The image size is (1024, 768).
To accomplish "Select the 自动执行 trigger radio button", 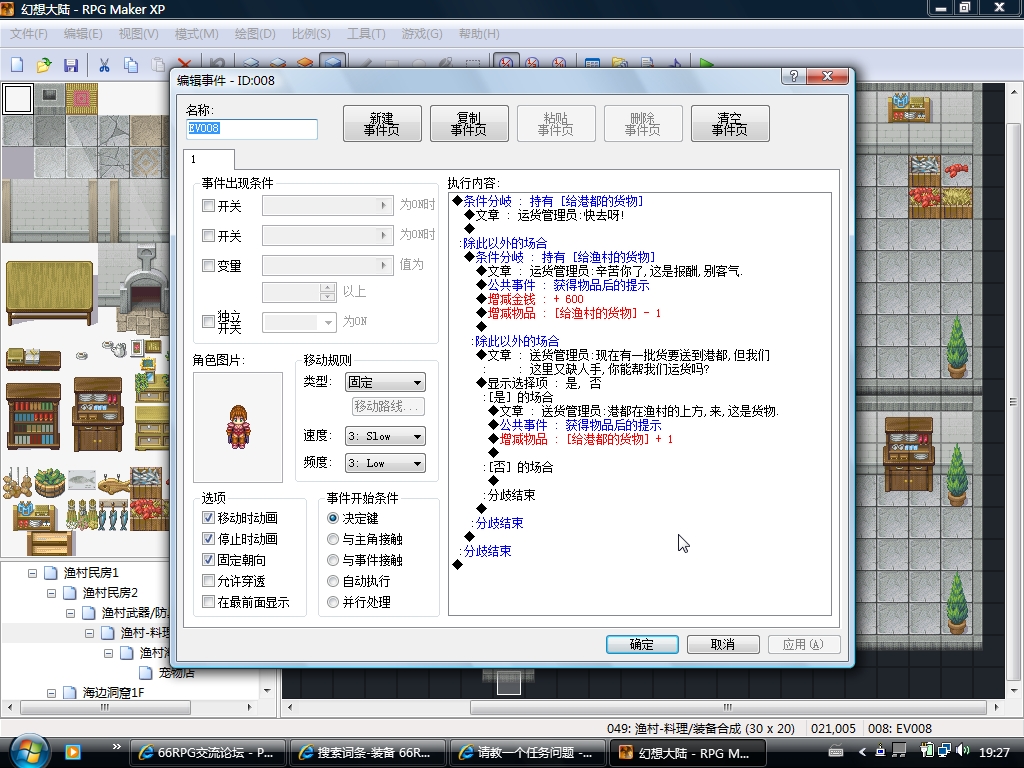I will point(333,581).
